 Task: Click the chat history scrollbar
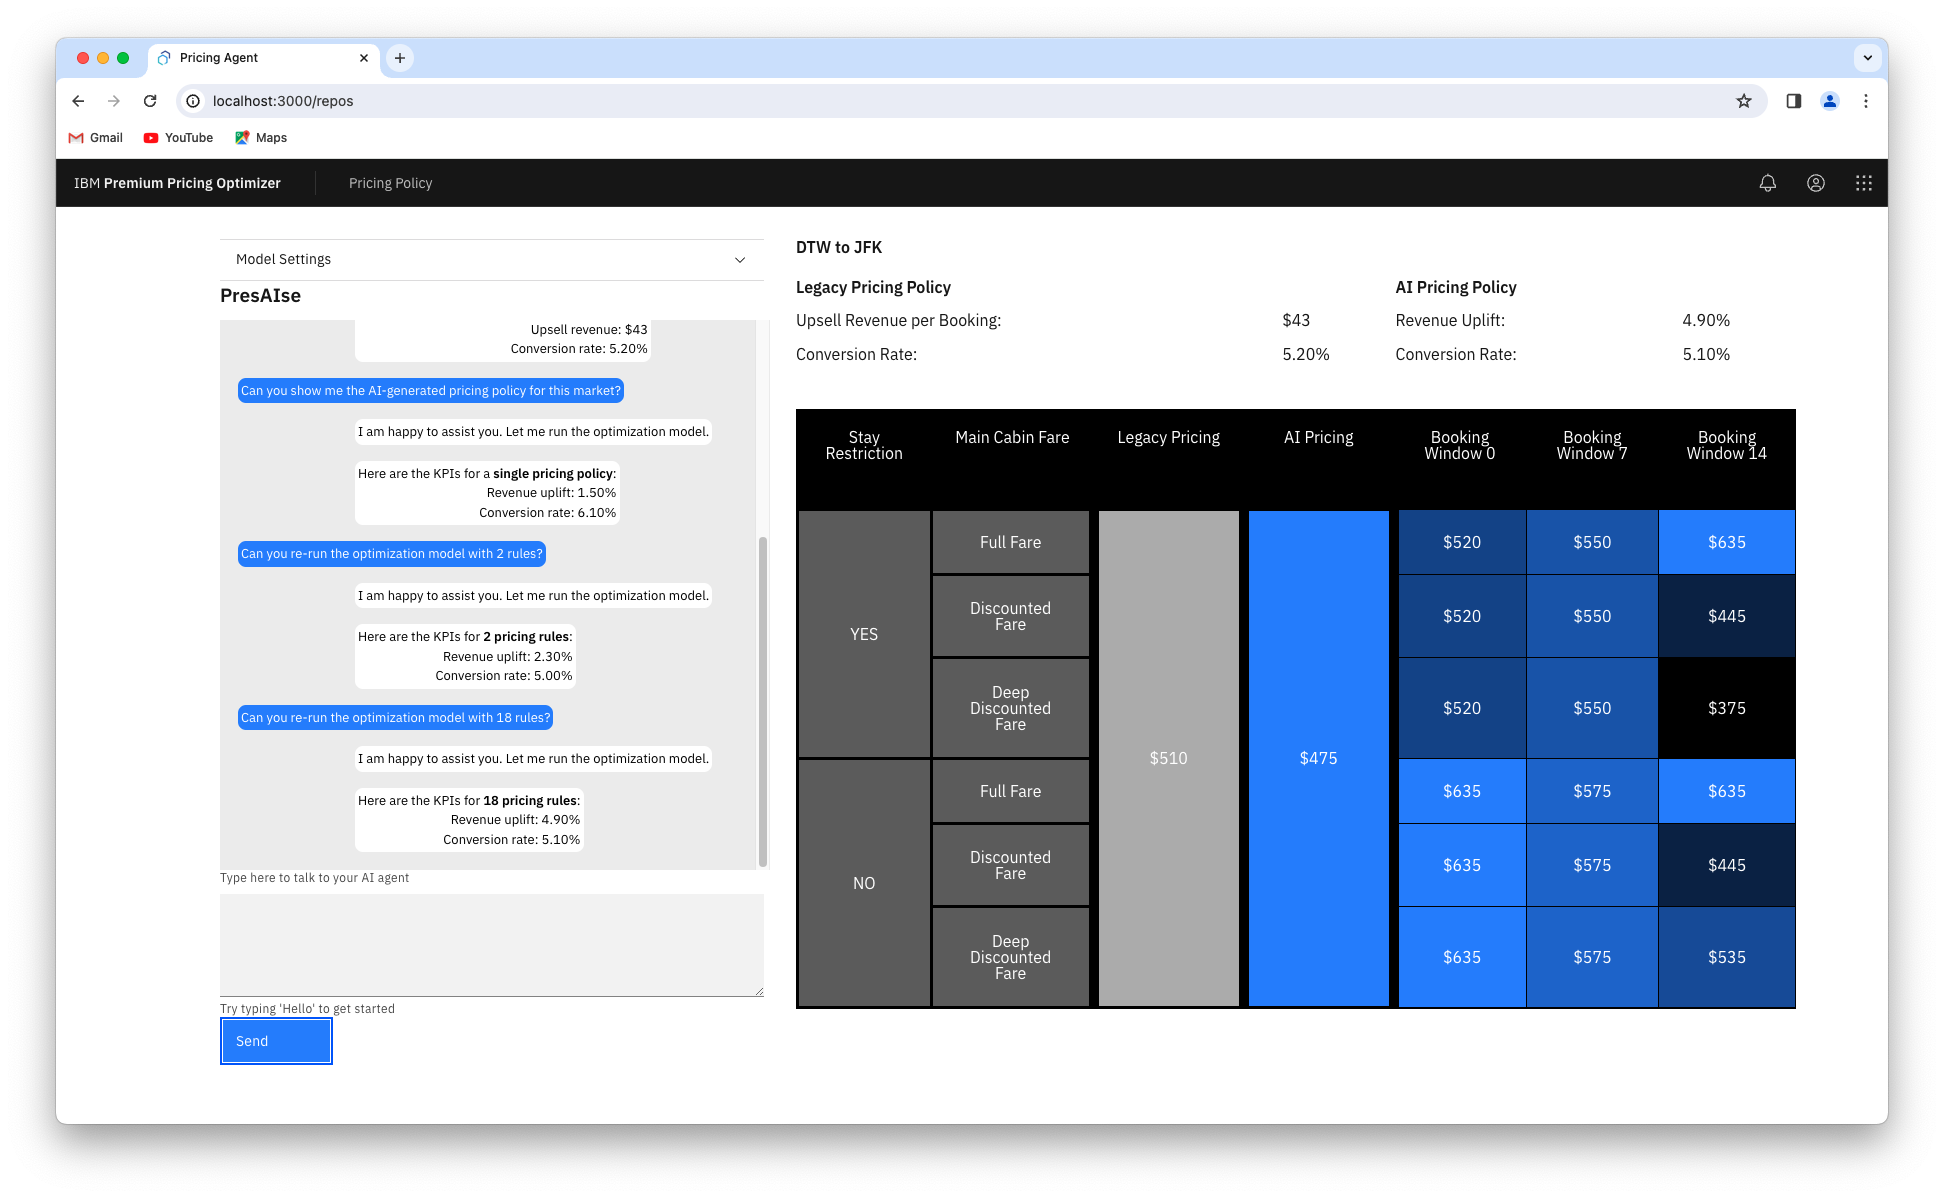[762, 700]
